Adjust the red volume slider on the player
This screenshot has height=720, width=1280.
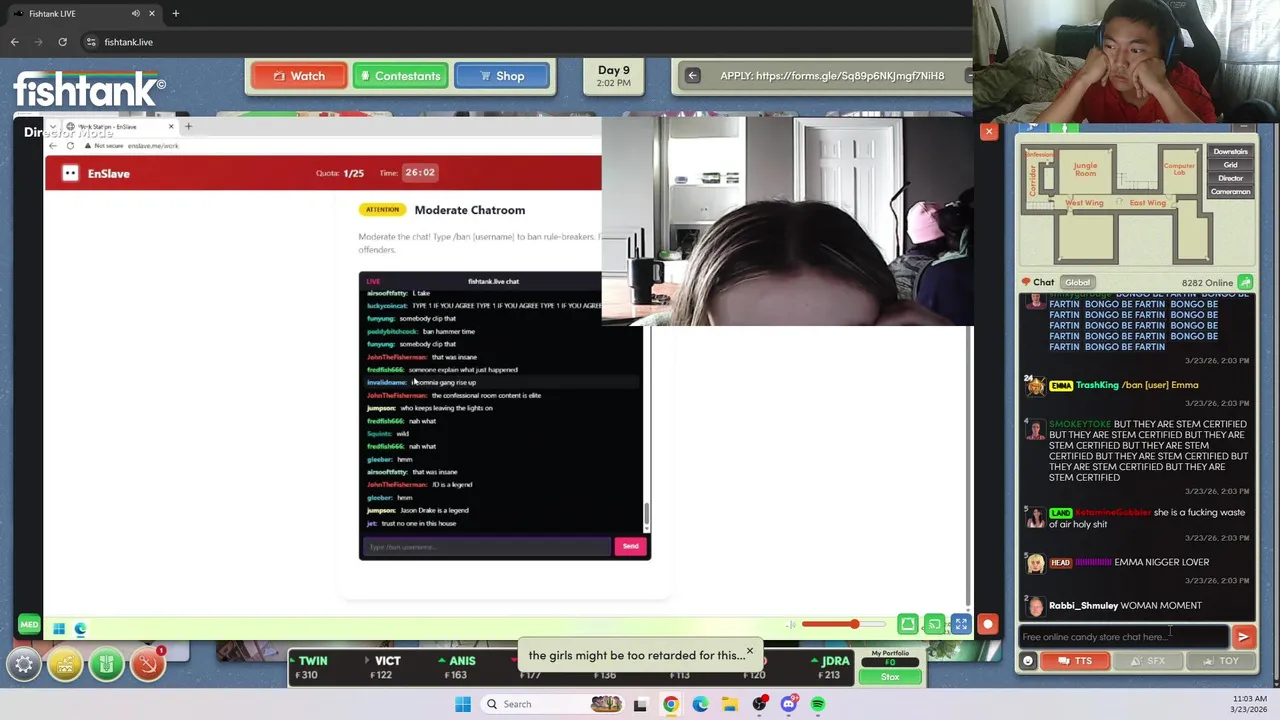coord(843,625)
